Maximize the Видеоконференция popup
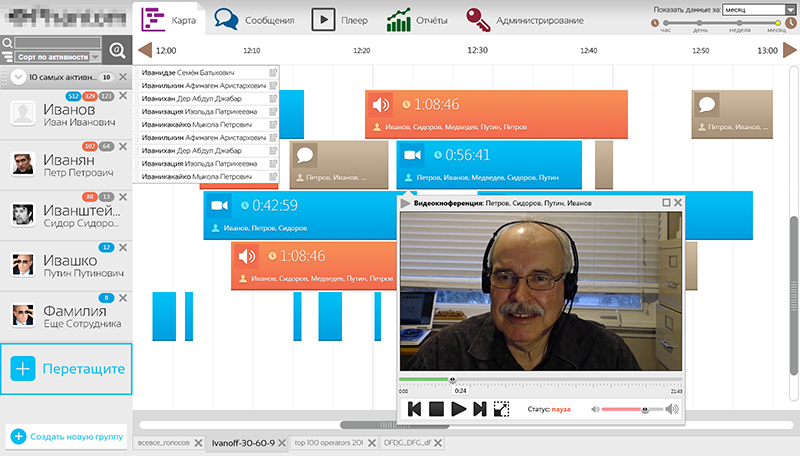This screenshot has width=800, height=456. pos(666,202)
